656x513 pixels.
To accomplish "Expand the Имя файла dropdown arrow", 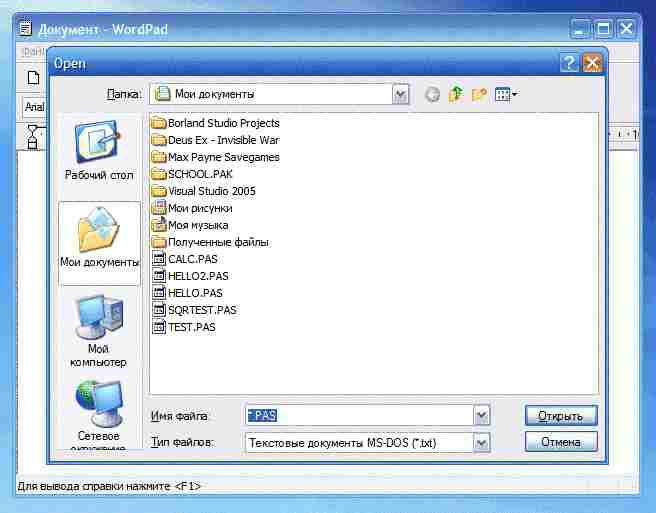I will [x=481, y=416].
